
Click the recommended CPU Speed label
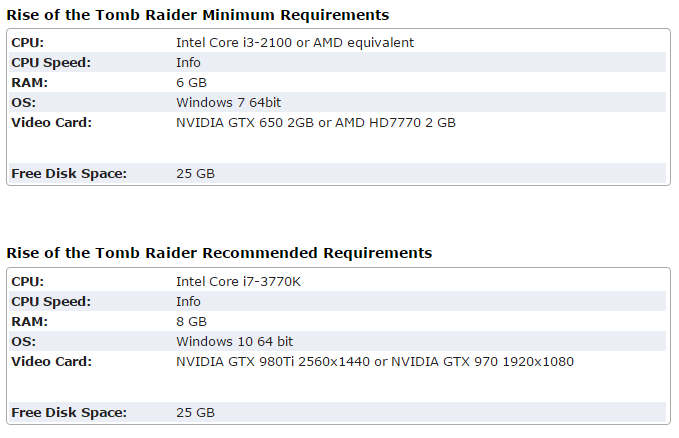[51, 302]
